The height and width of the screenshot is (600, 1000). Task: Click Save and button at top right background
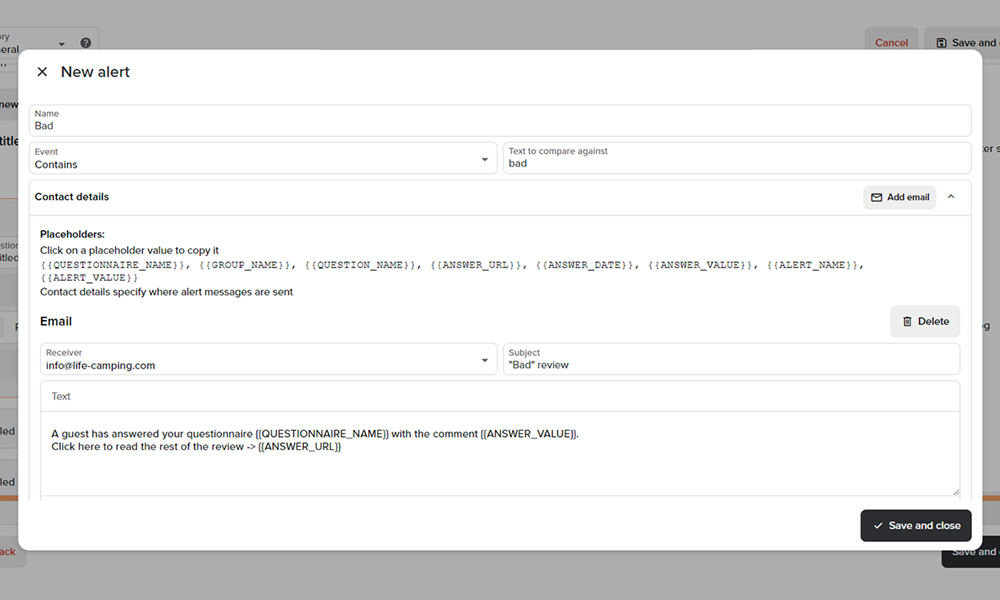click(963, 43)
